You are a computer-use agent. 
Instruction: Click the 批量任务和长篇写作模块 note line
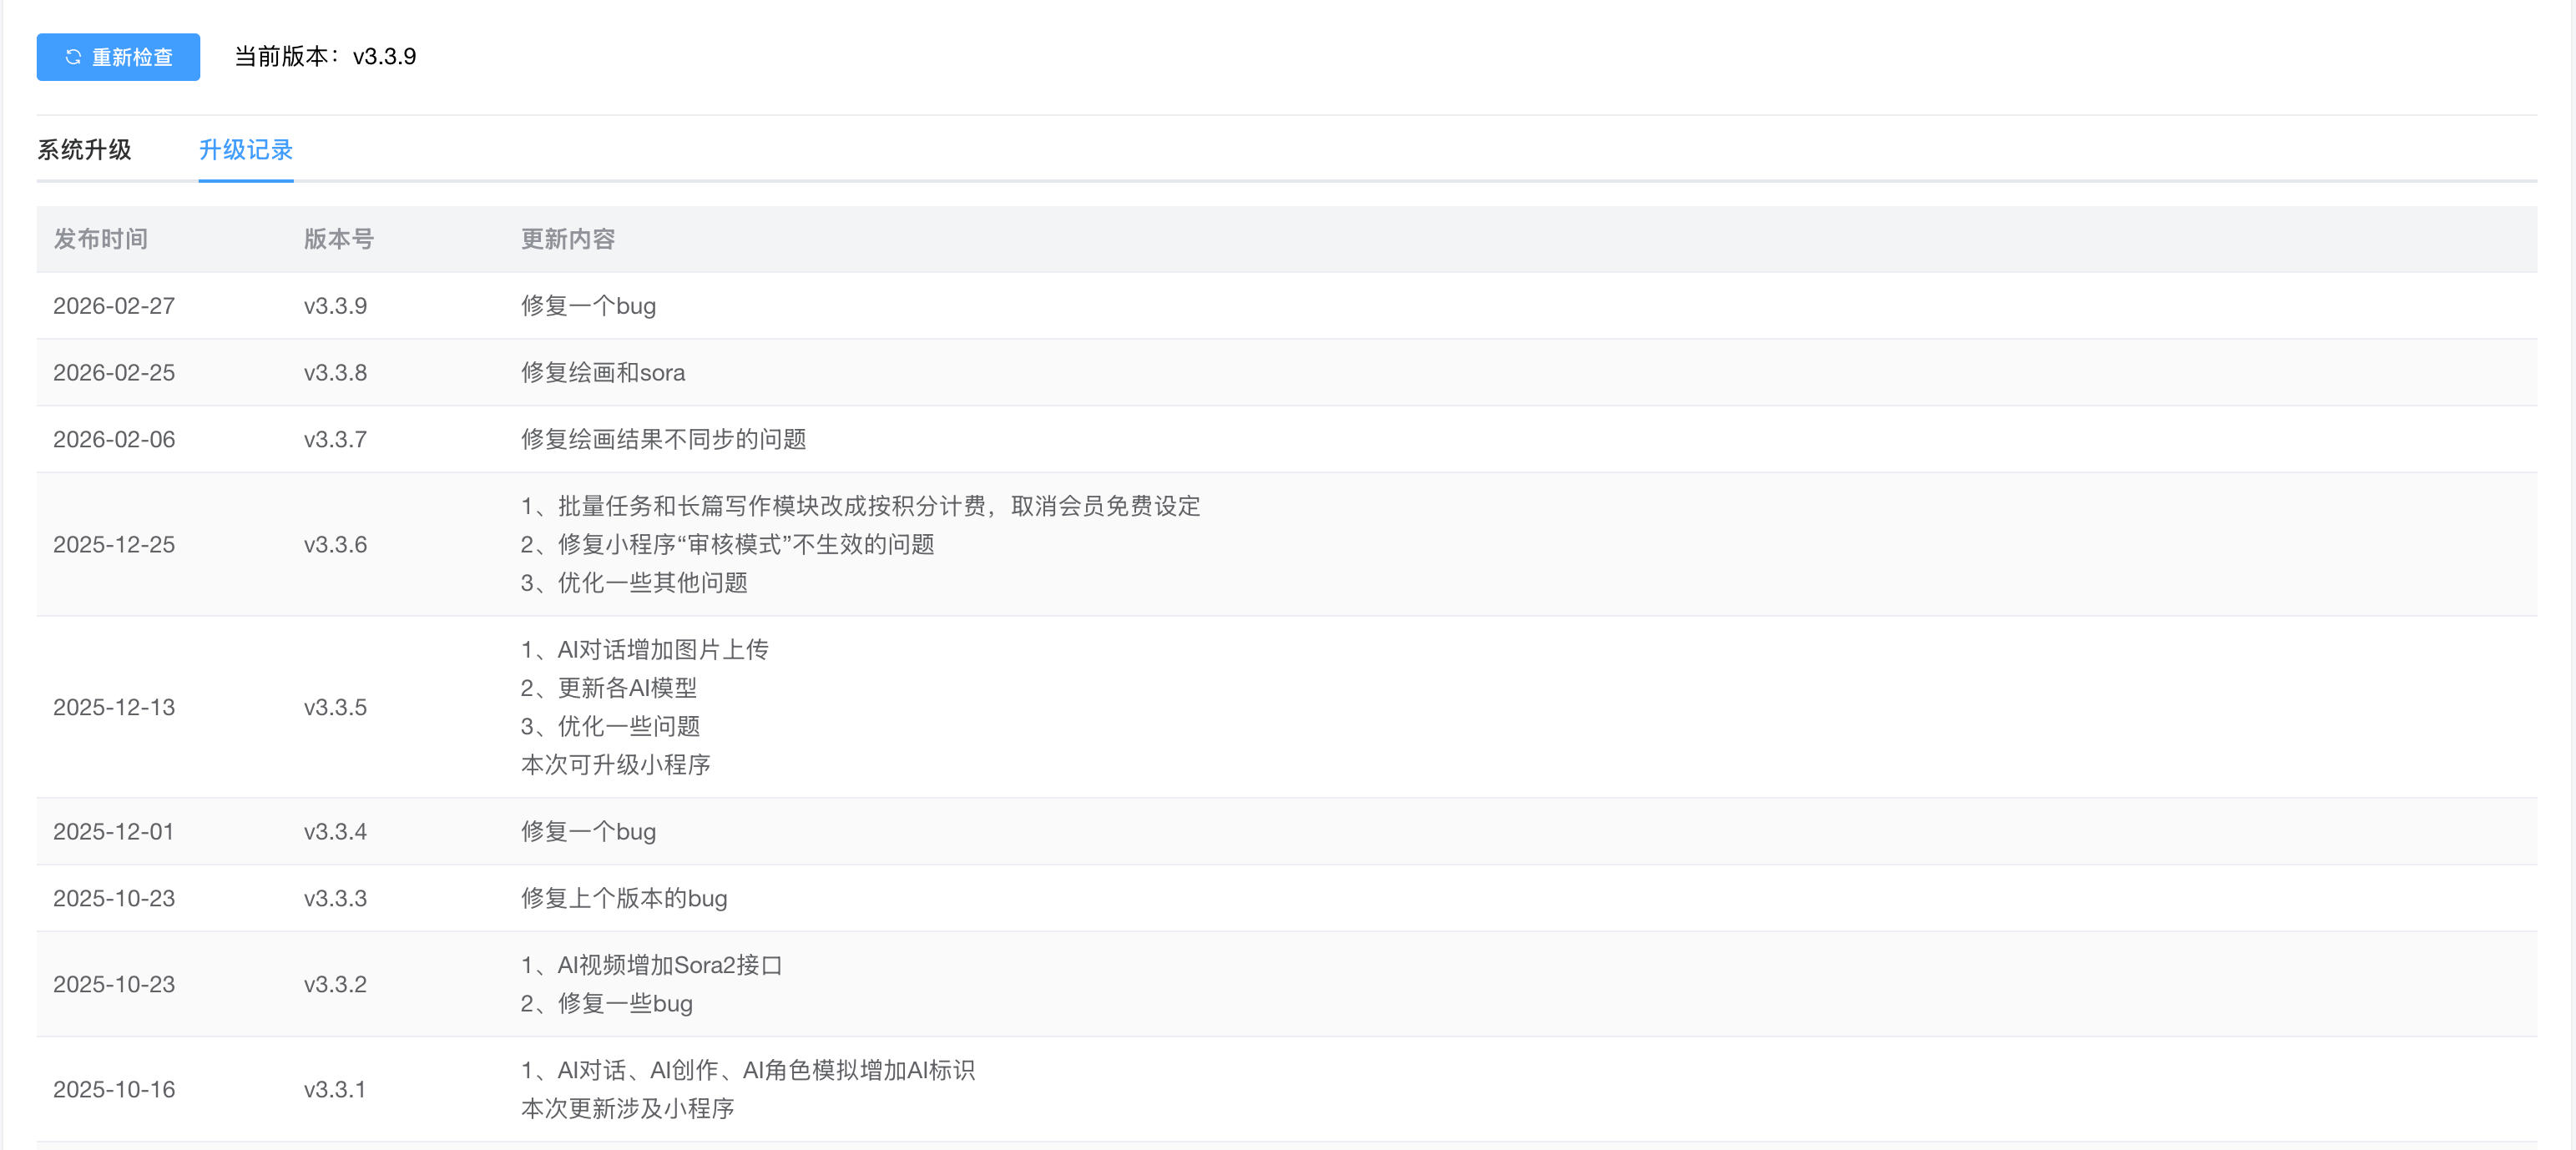tap(860, 506)
